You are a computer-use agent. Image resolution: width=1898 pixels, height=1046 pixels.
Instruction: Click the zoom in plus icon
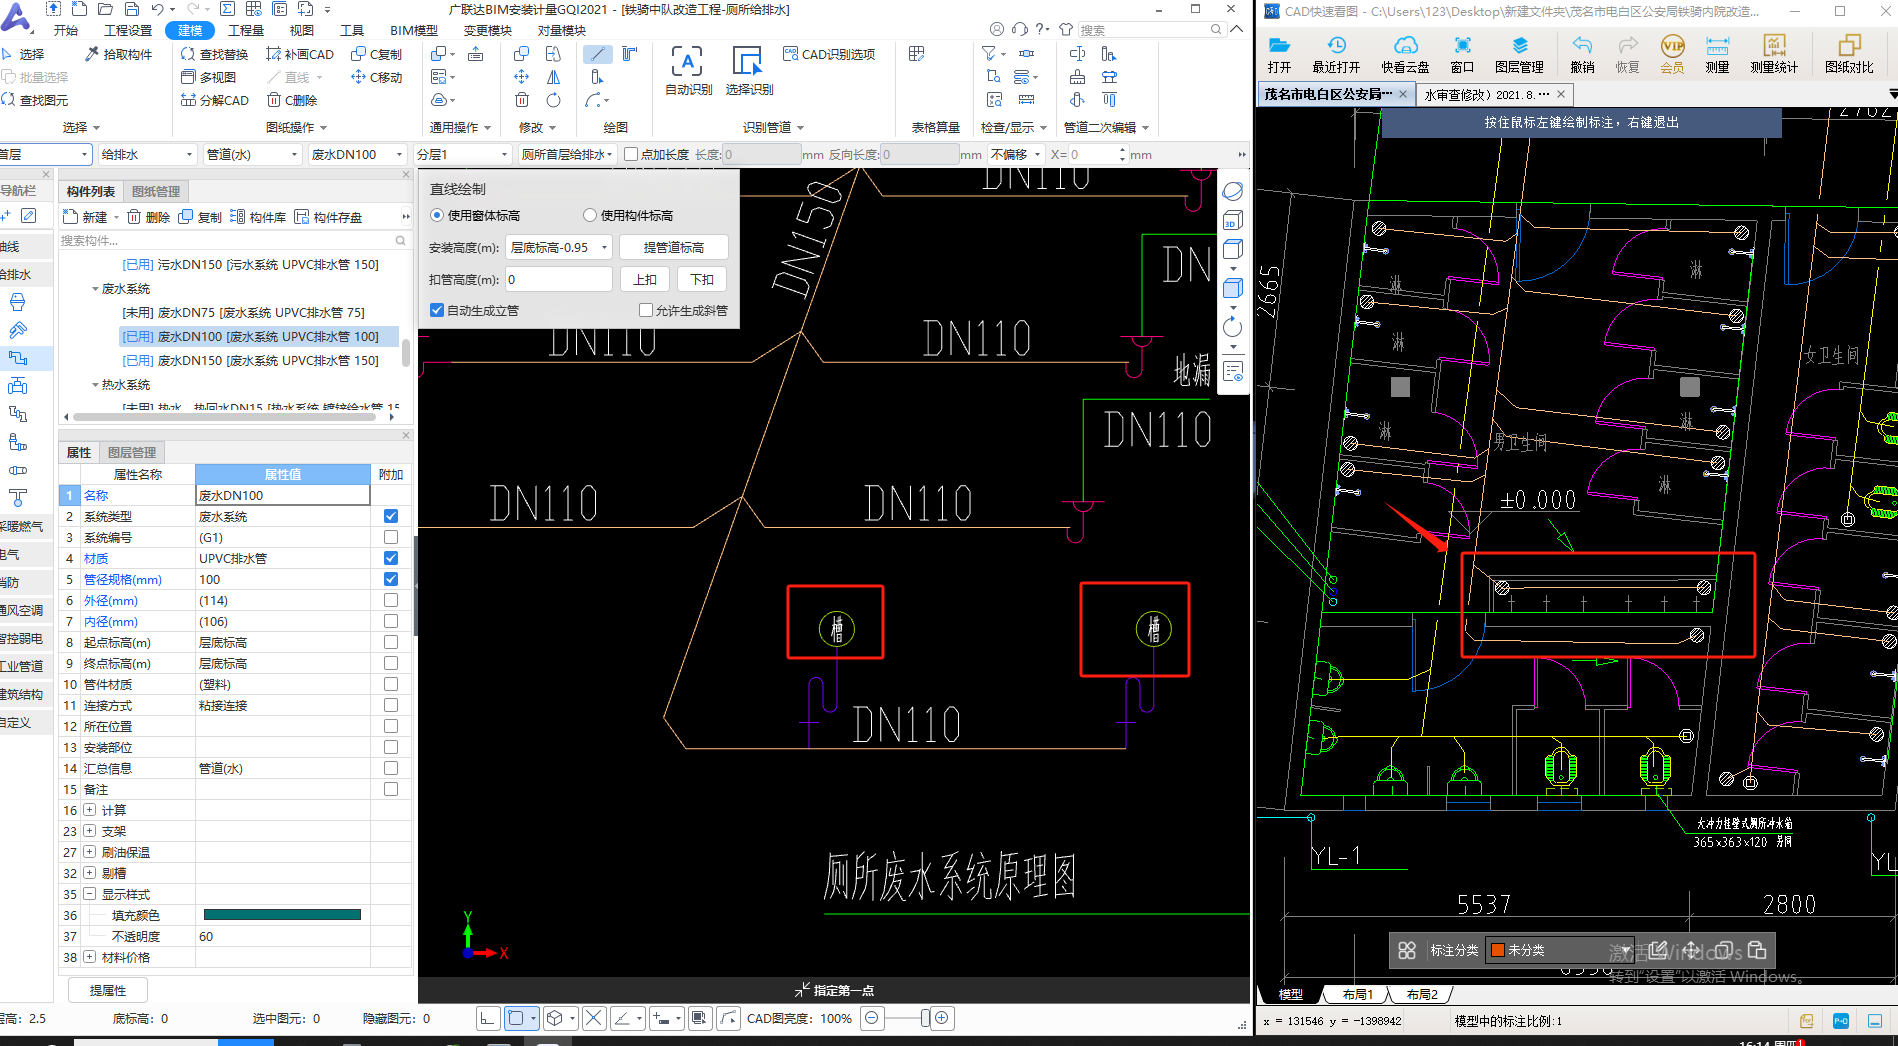pyautogui.click(x=942, y=1018)
